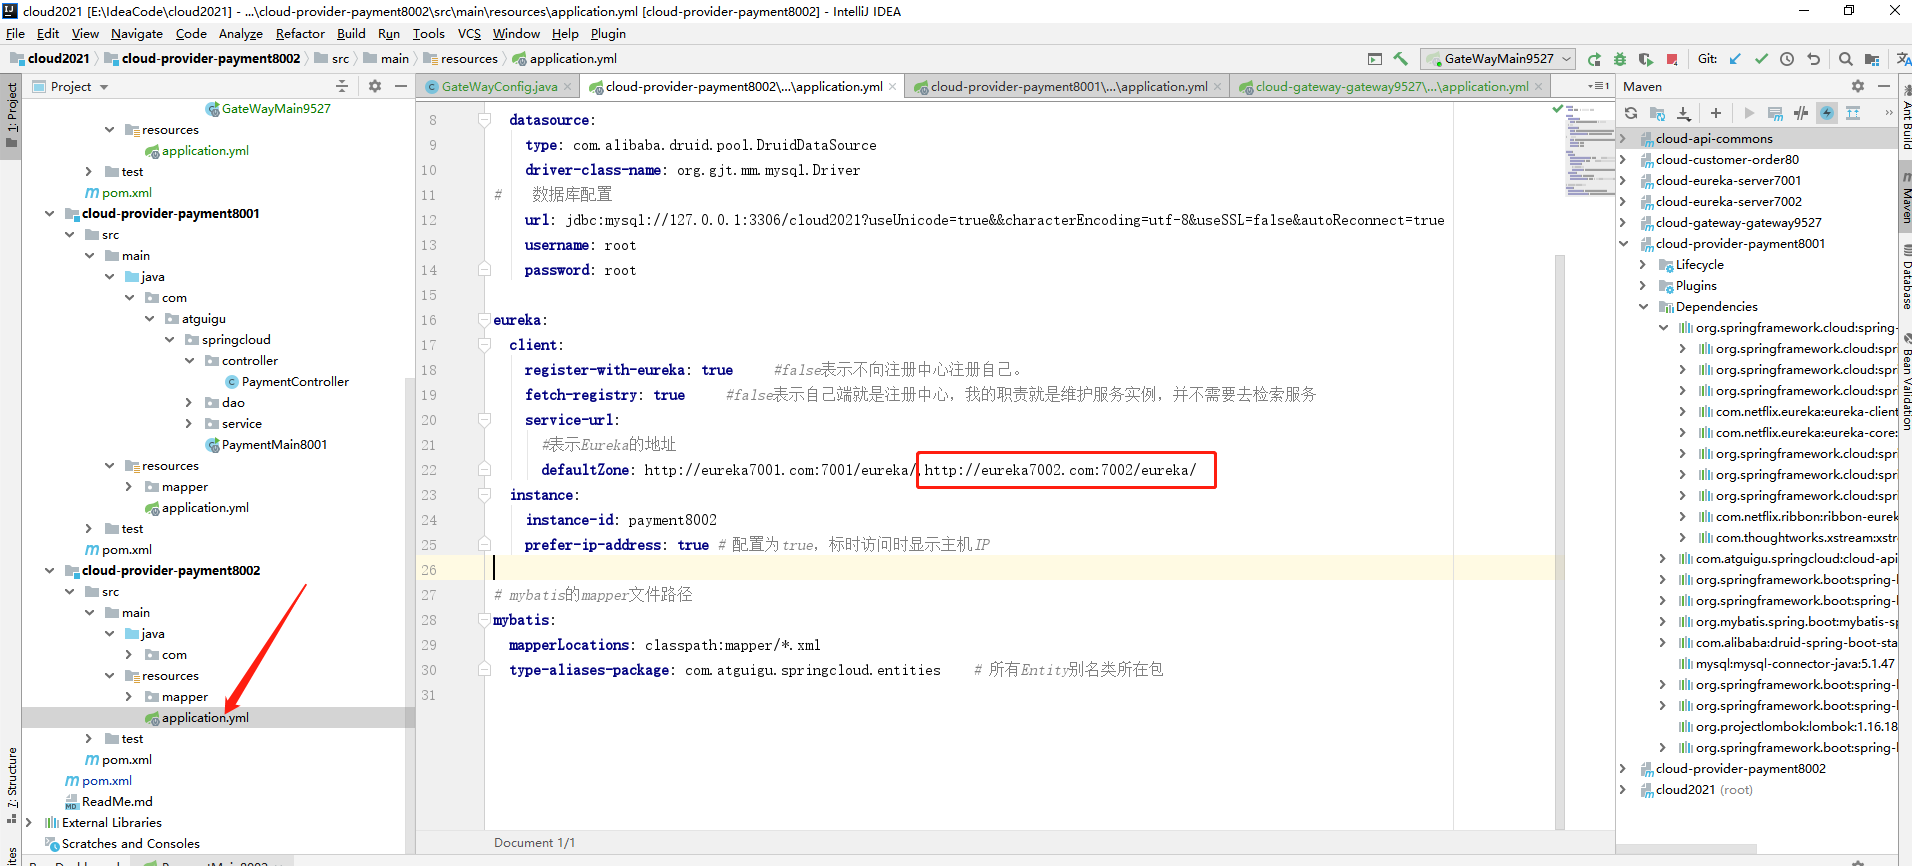Click Git Update Project blue arrow
This screenshot has height=866, width=1912.
click(1735, 59)
